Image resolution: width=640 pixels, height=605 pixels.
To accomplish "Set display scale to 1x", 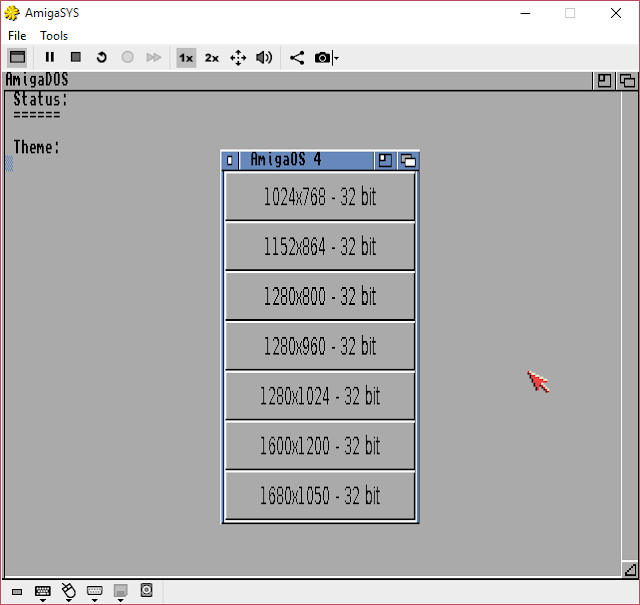I will (x=186, y=58).
